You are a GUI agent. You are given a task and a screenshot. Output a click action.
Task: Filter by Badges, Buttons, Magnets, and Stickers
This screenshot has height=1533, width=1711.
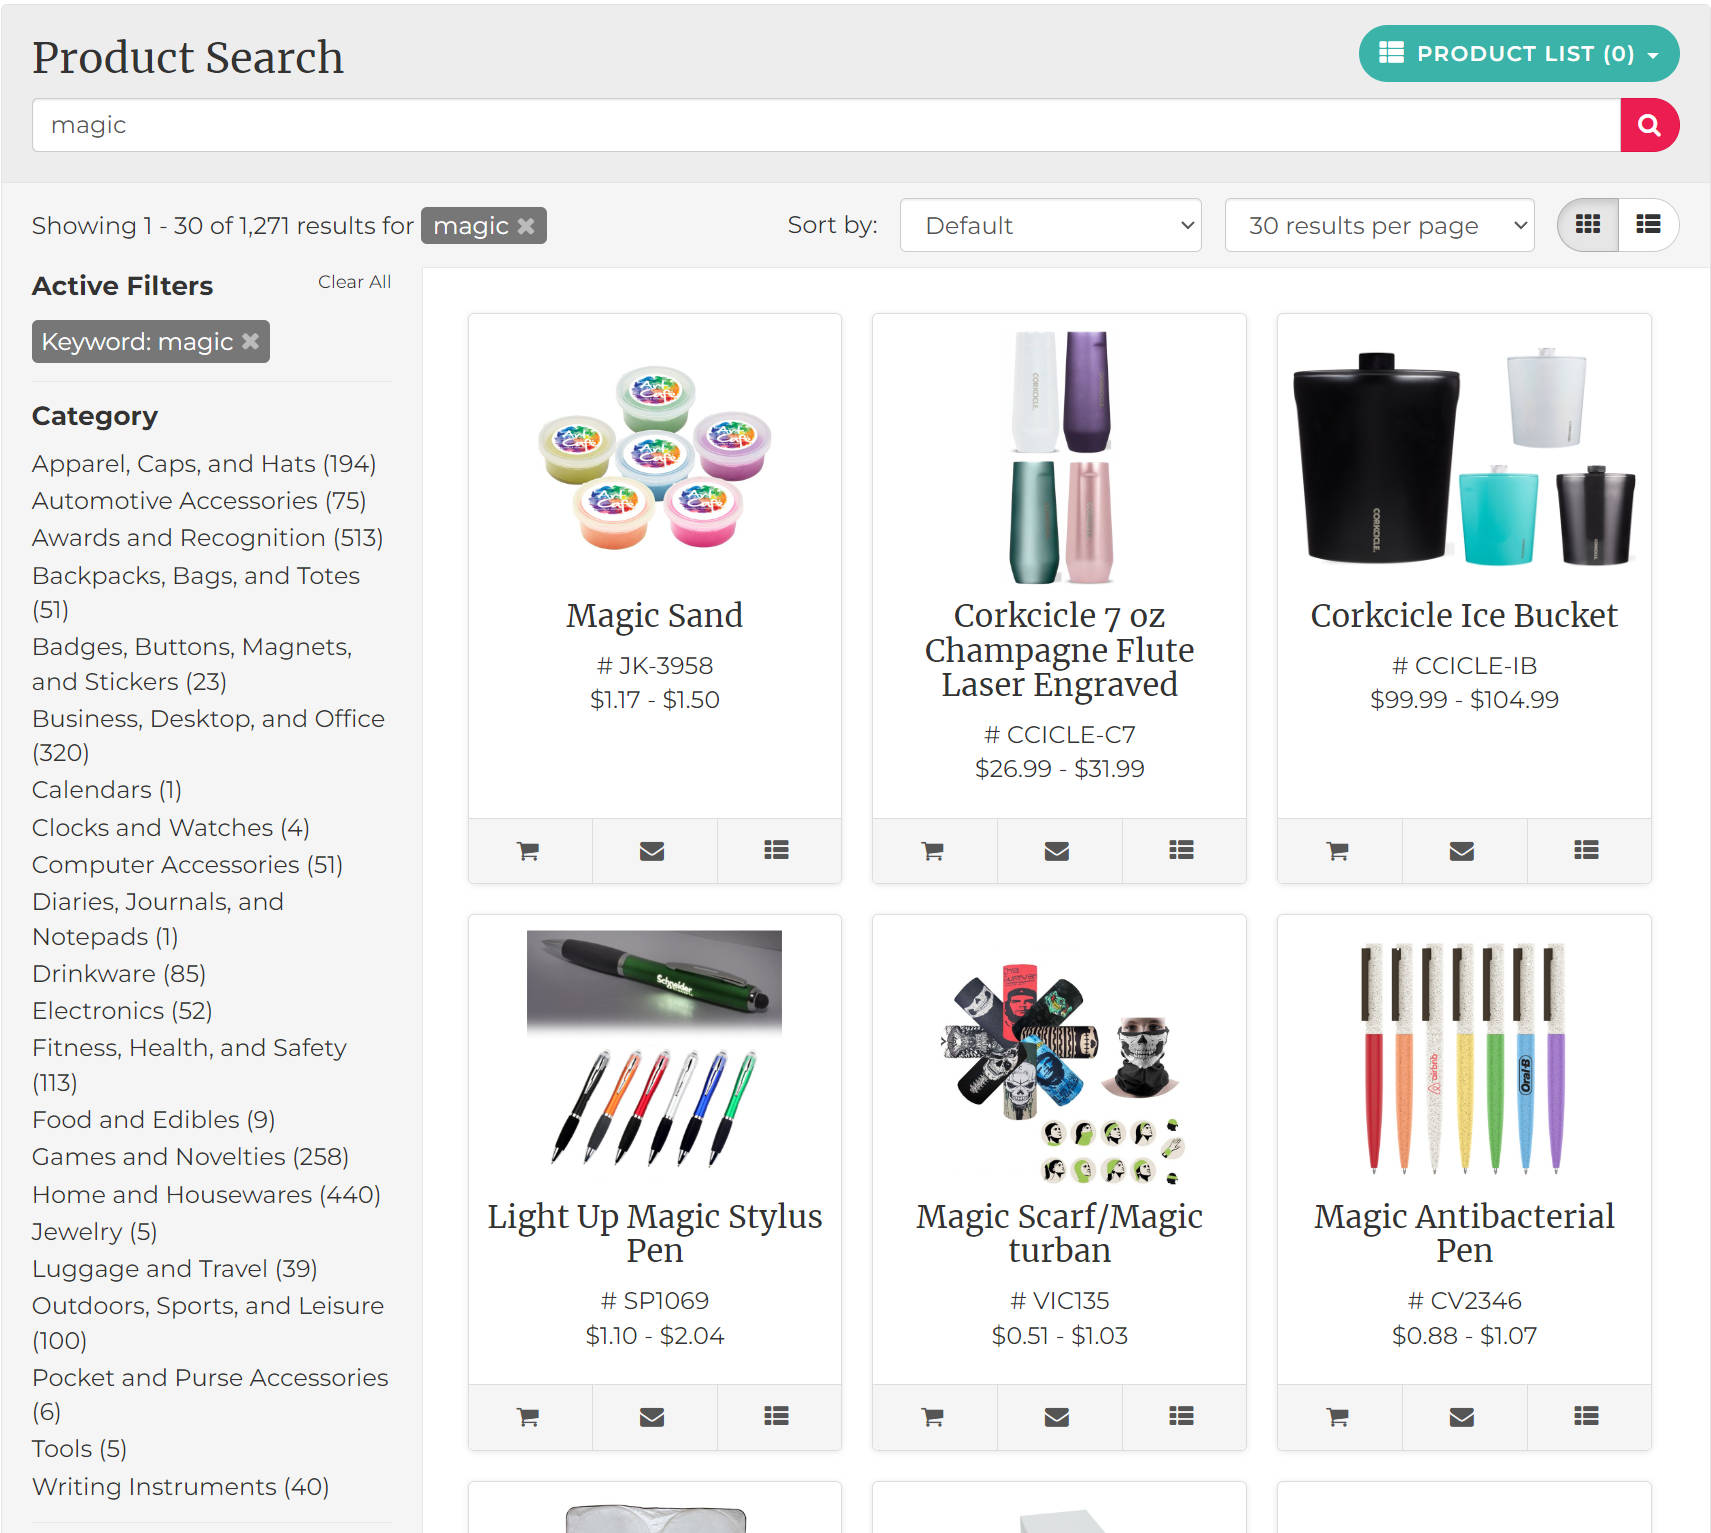pos(192,664)
